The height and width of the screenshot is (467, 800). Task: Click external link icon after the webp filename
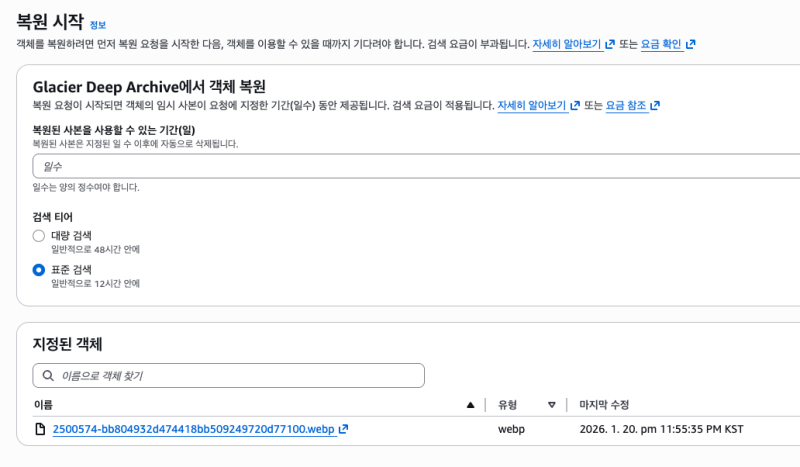tap(343, 430)
